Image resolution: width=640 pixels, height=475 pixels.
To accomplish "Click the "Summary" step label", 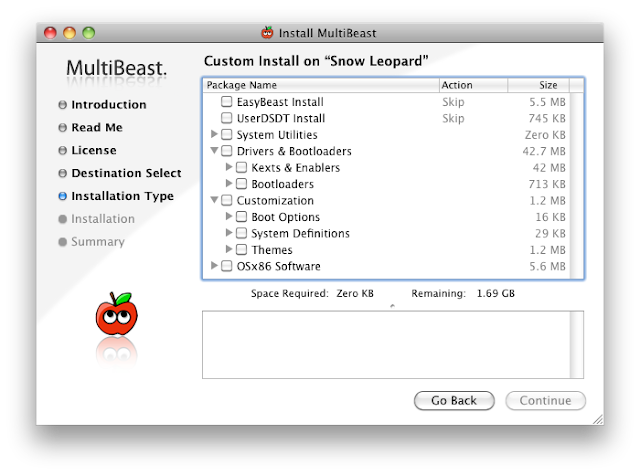I will [98, 242].
